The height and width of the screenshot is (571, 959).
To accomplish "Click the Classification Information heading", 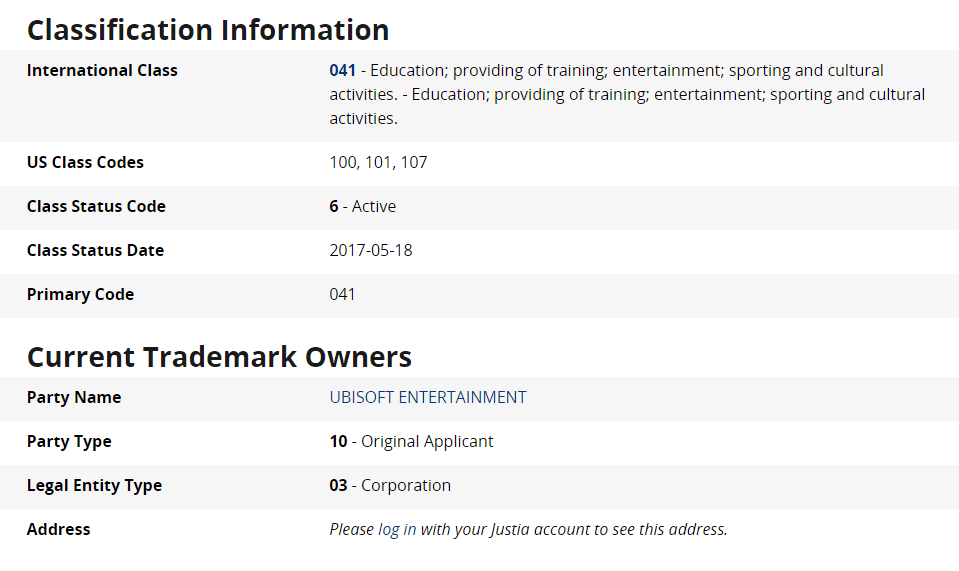I will [x=208, y=29].
